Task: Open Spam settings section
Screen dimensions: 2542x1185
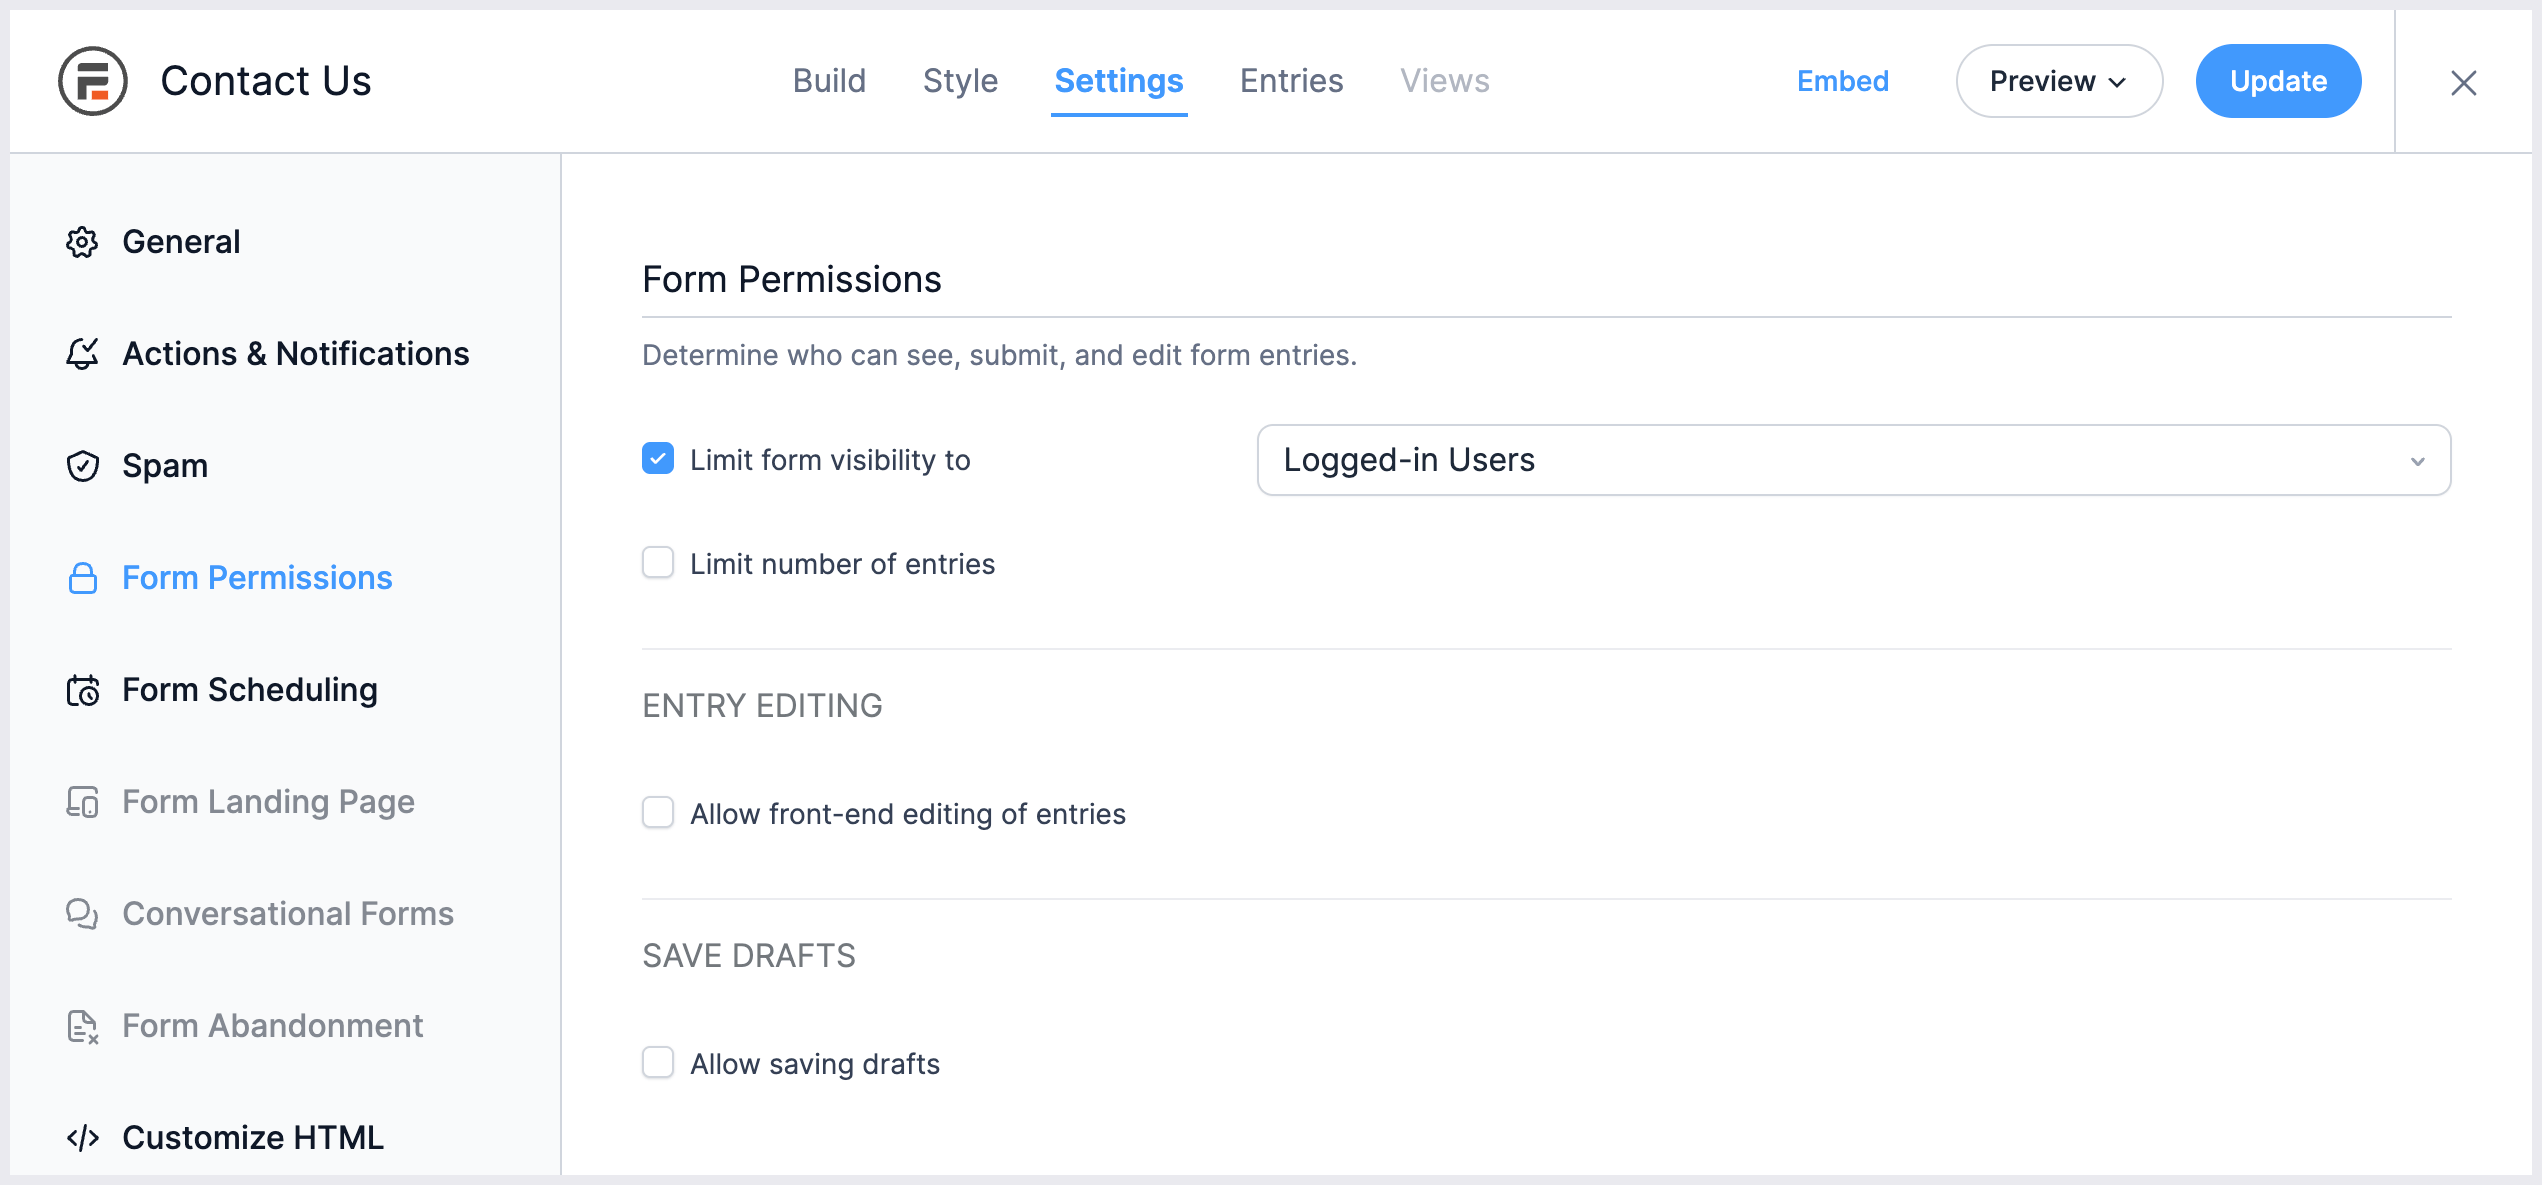Action: (165, 466)
